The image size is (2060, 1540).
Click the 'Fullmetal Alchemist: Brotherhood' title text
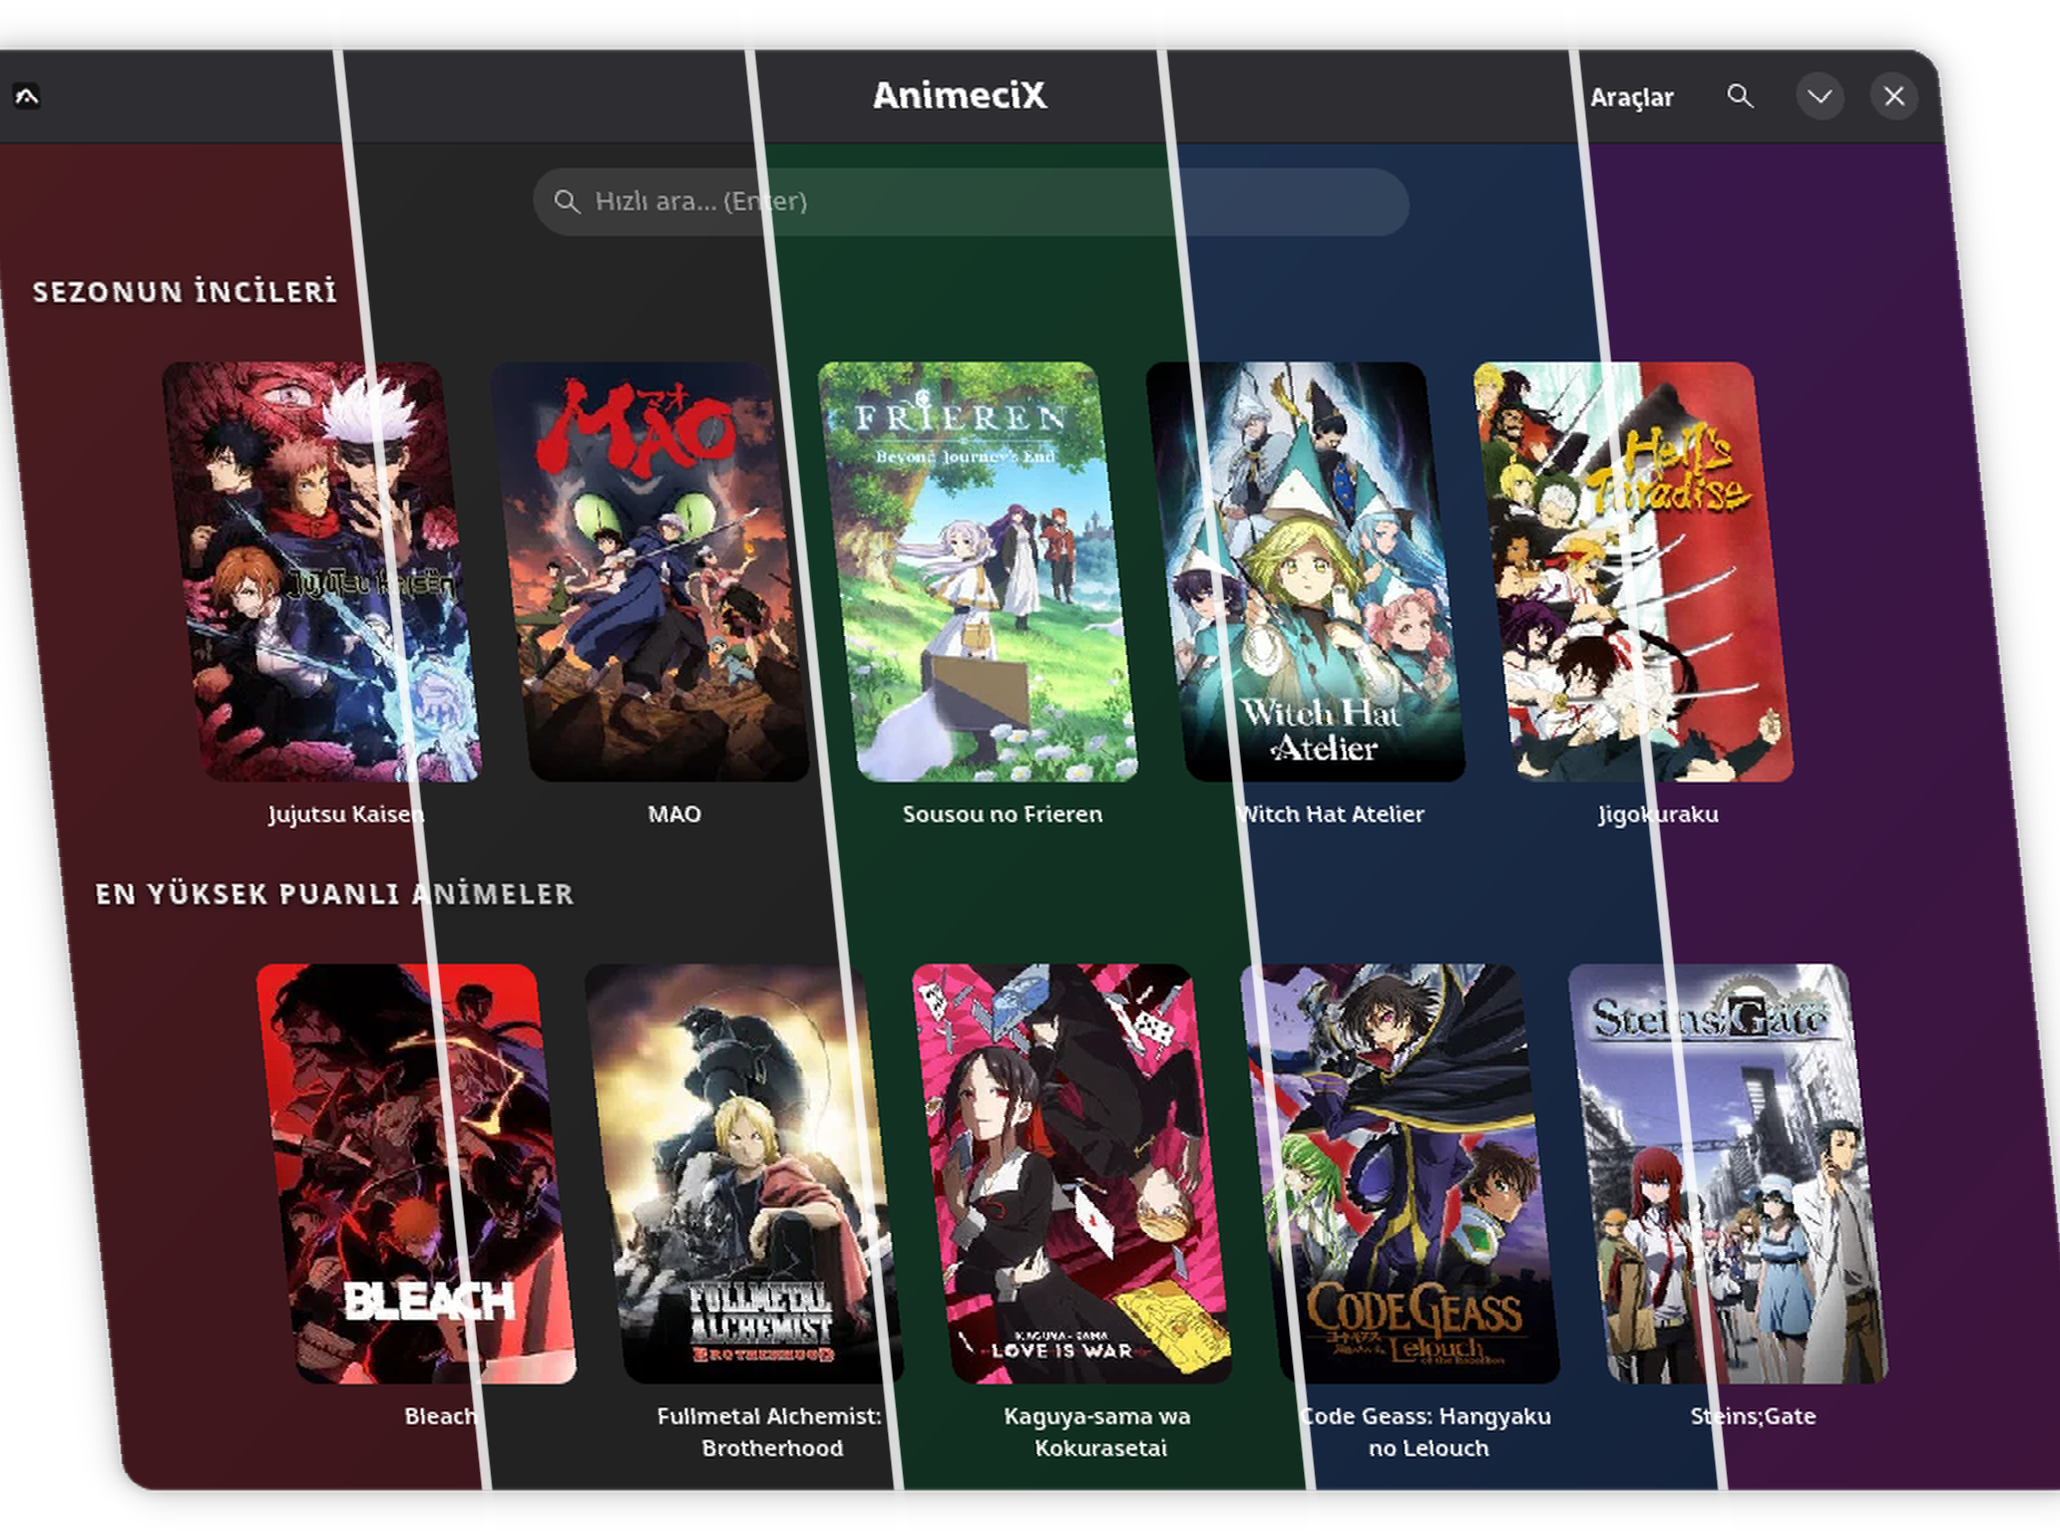point(769,1432)
